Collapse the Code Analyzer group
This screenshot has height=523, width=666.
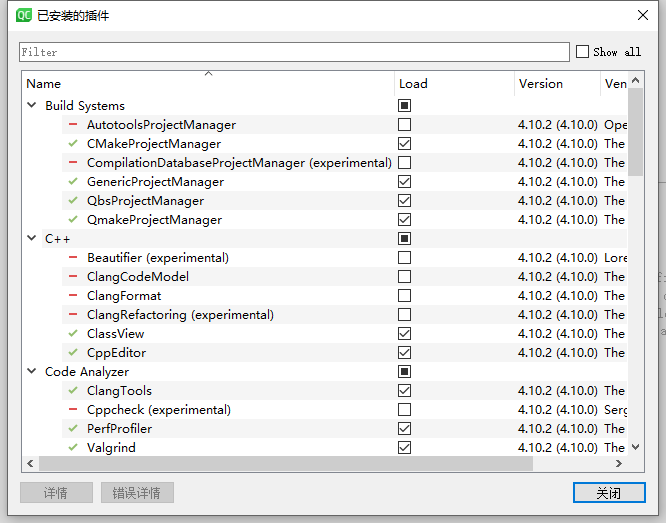coord(31,371)
